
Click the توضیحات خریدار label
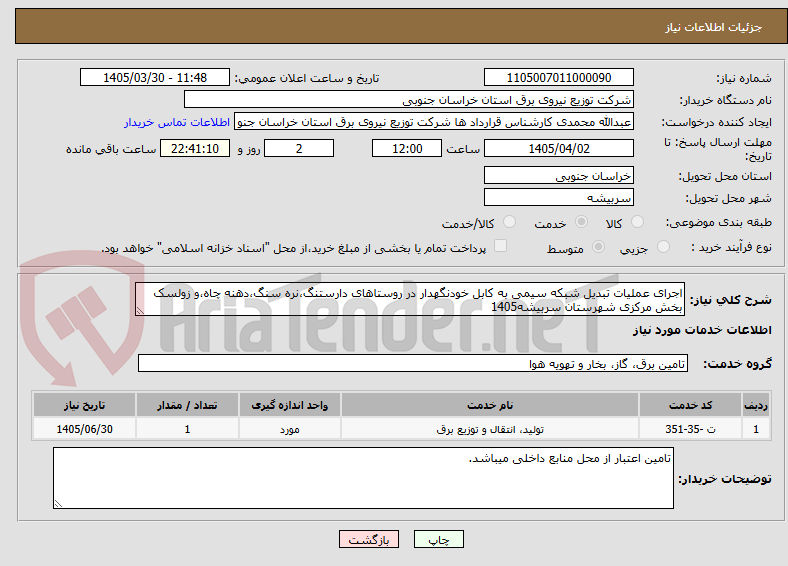coord(725,479)
